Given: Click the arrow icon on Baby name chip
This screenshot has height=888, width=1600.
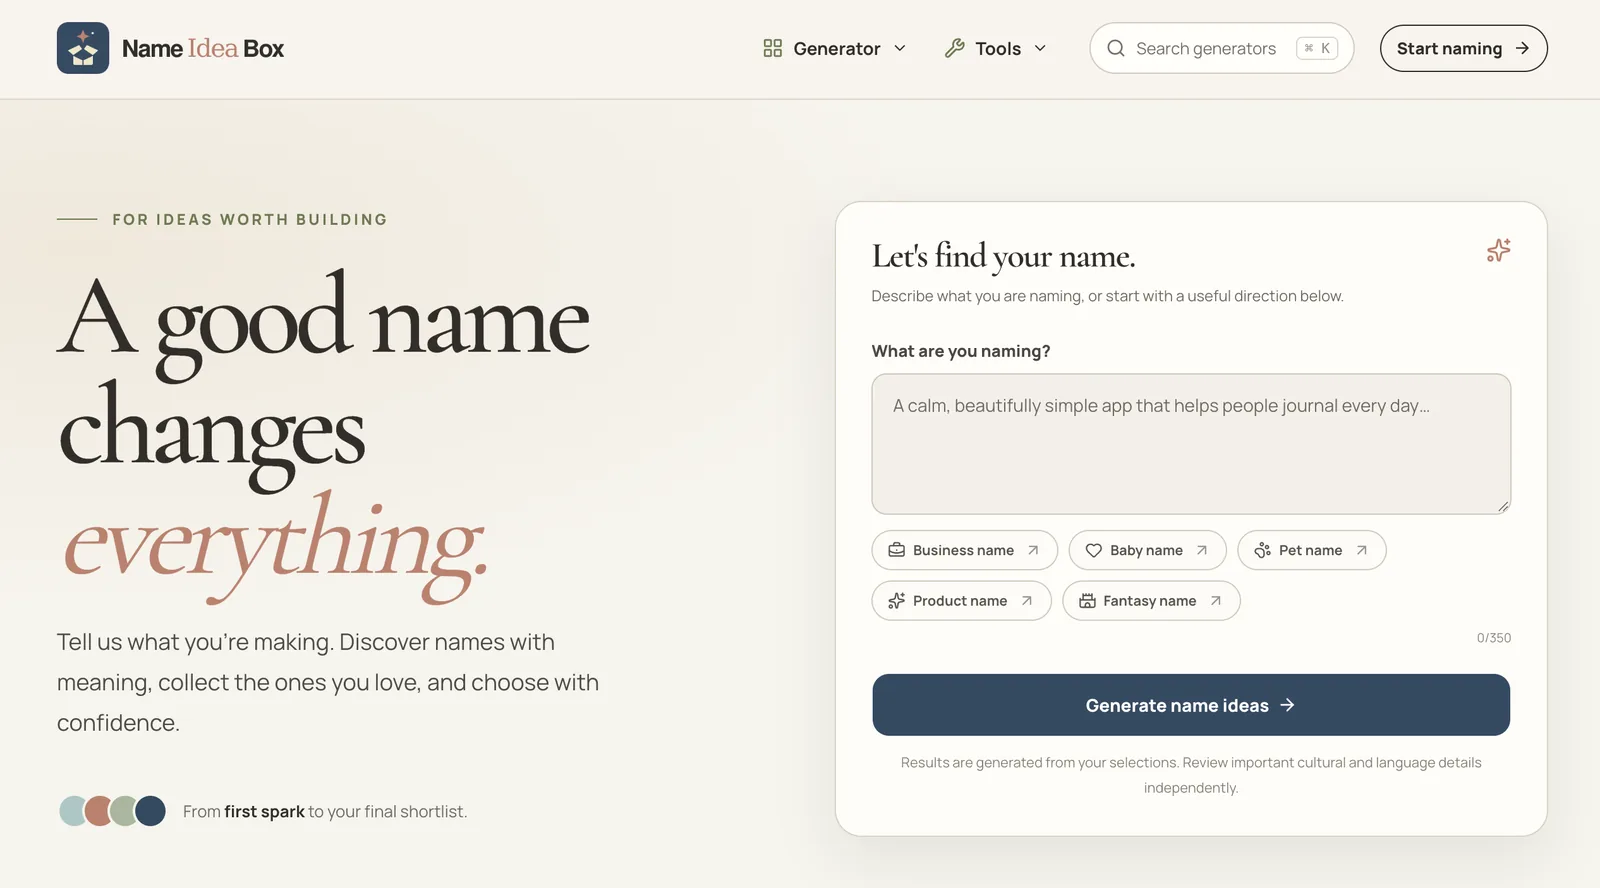Looking at the screenshot, I should pos(1202,550).
